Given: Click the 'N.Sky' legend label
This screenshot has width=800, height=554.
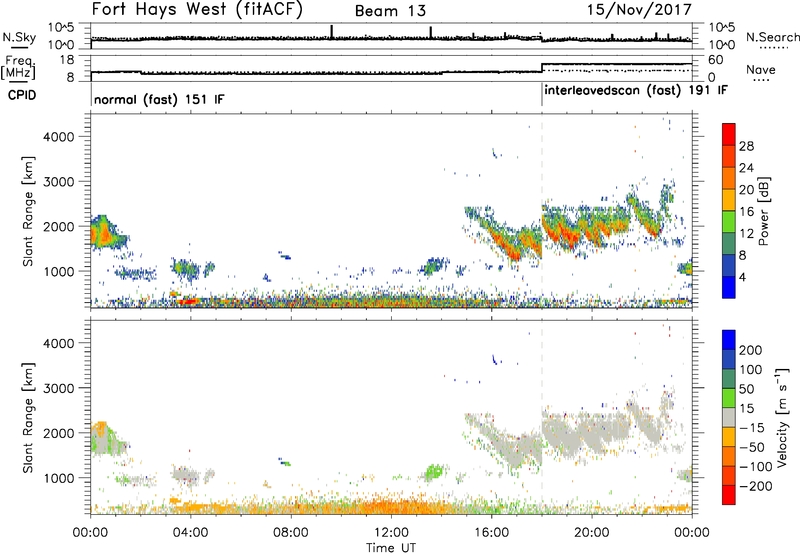Looking at the screenshot, I should (x=19, y=37).
